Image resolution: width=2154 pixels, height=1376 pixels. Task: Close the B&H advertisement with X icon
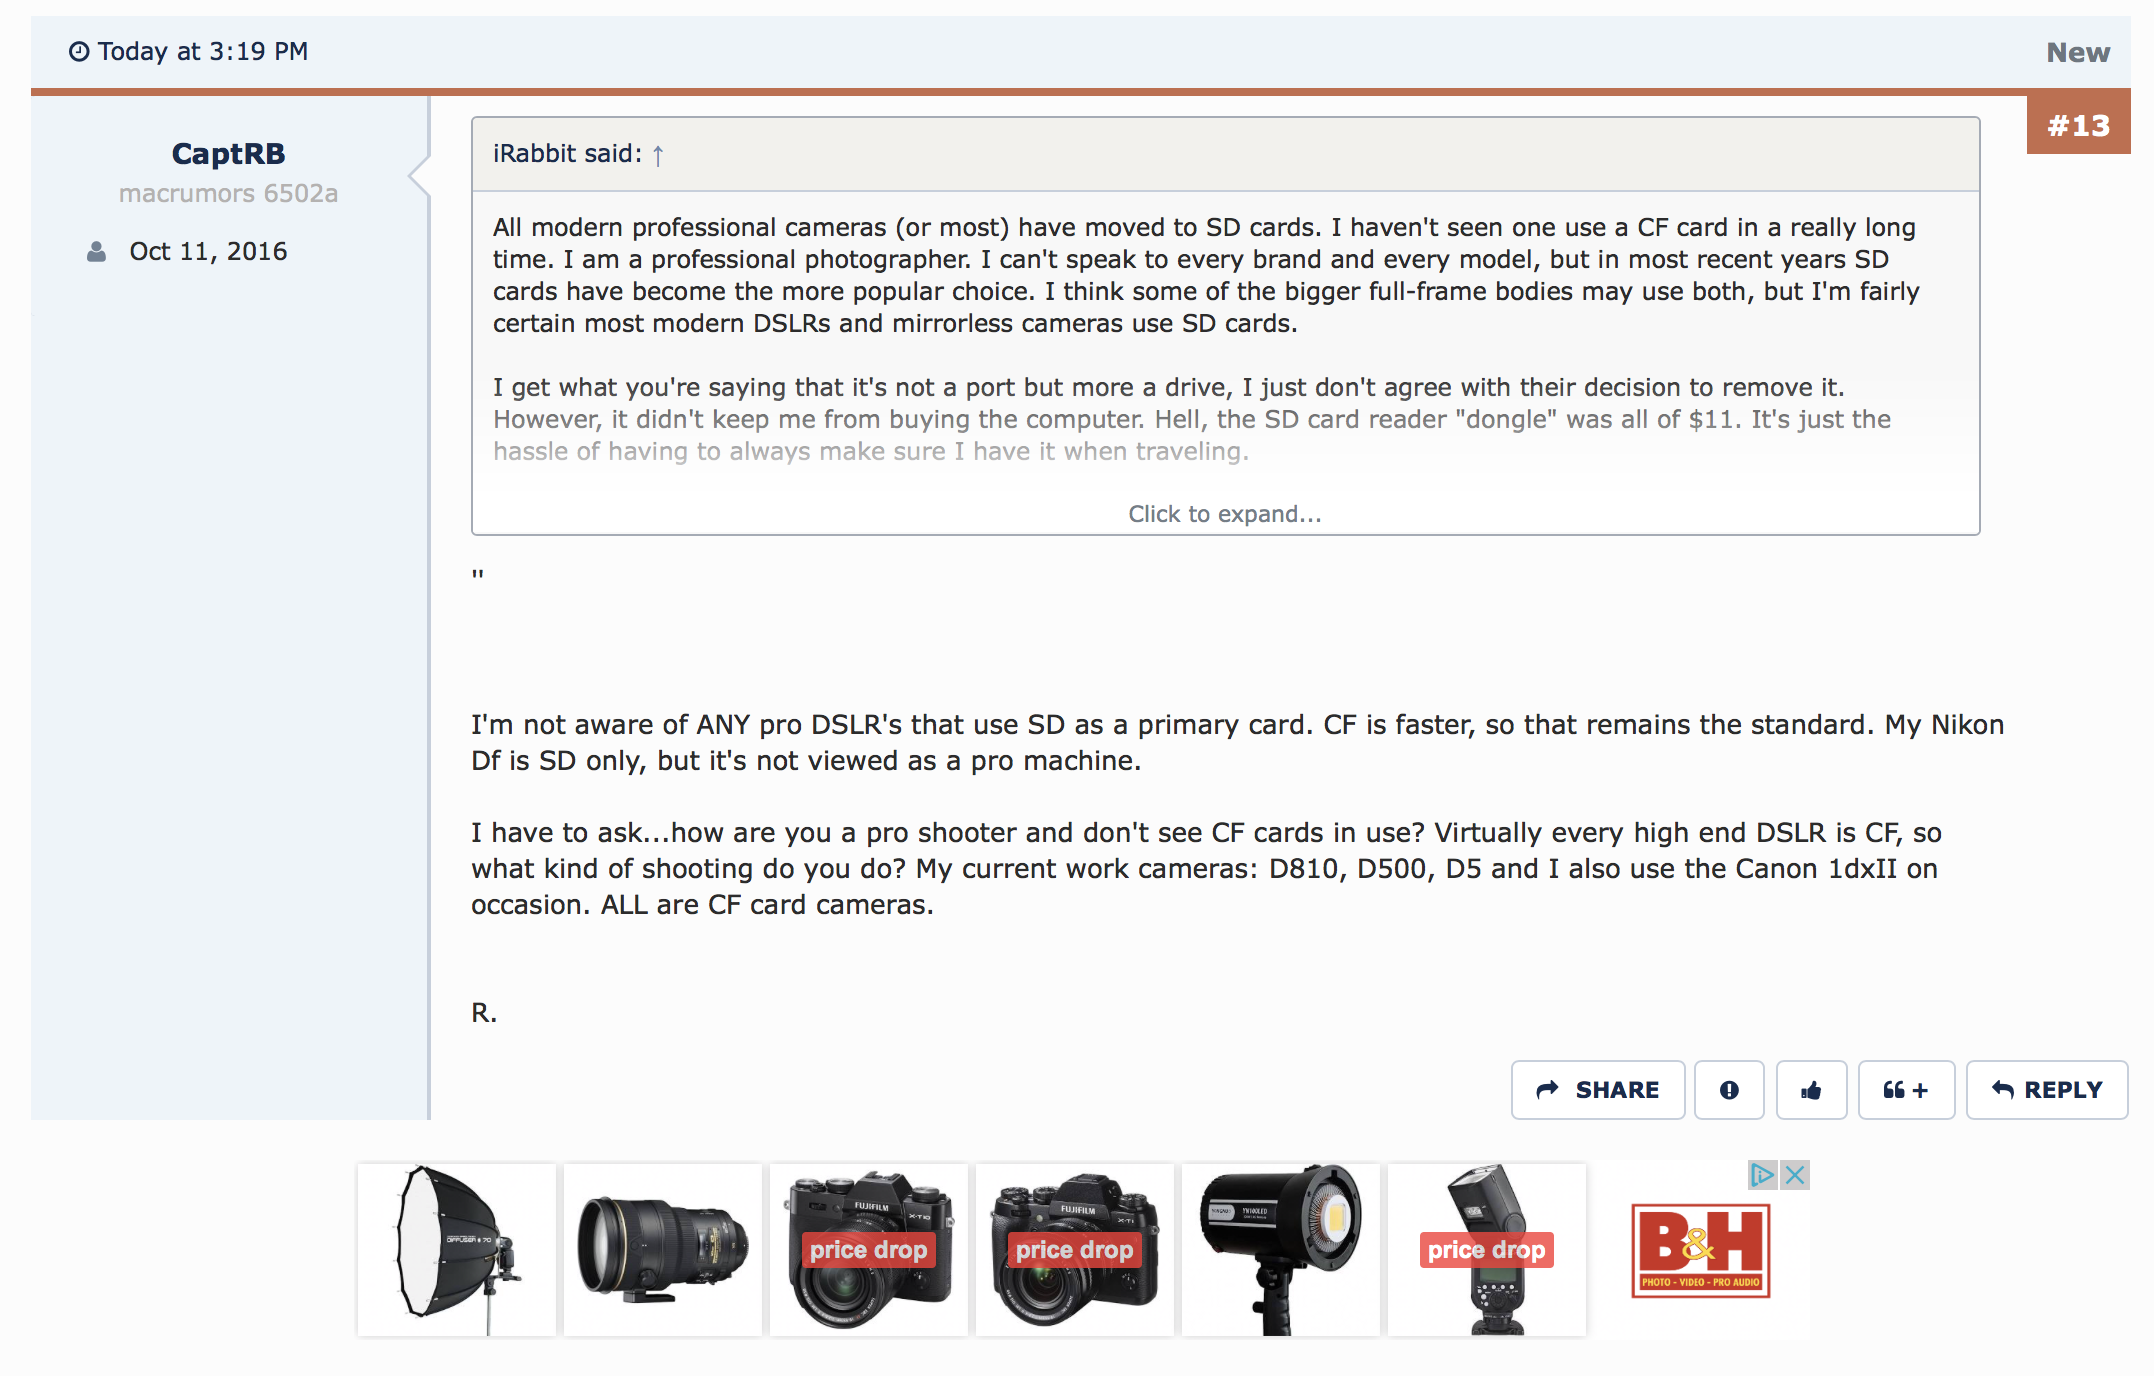click(1796, 1175)
